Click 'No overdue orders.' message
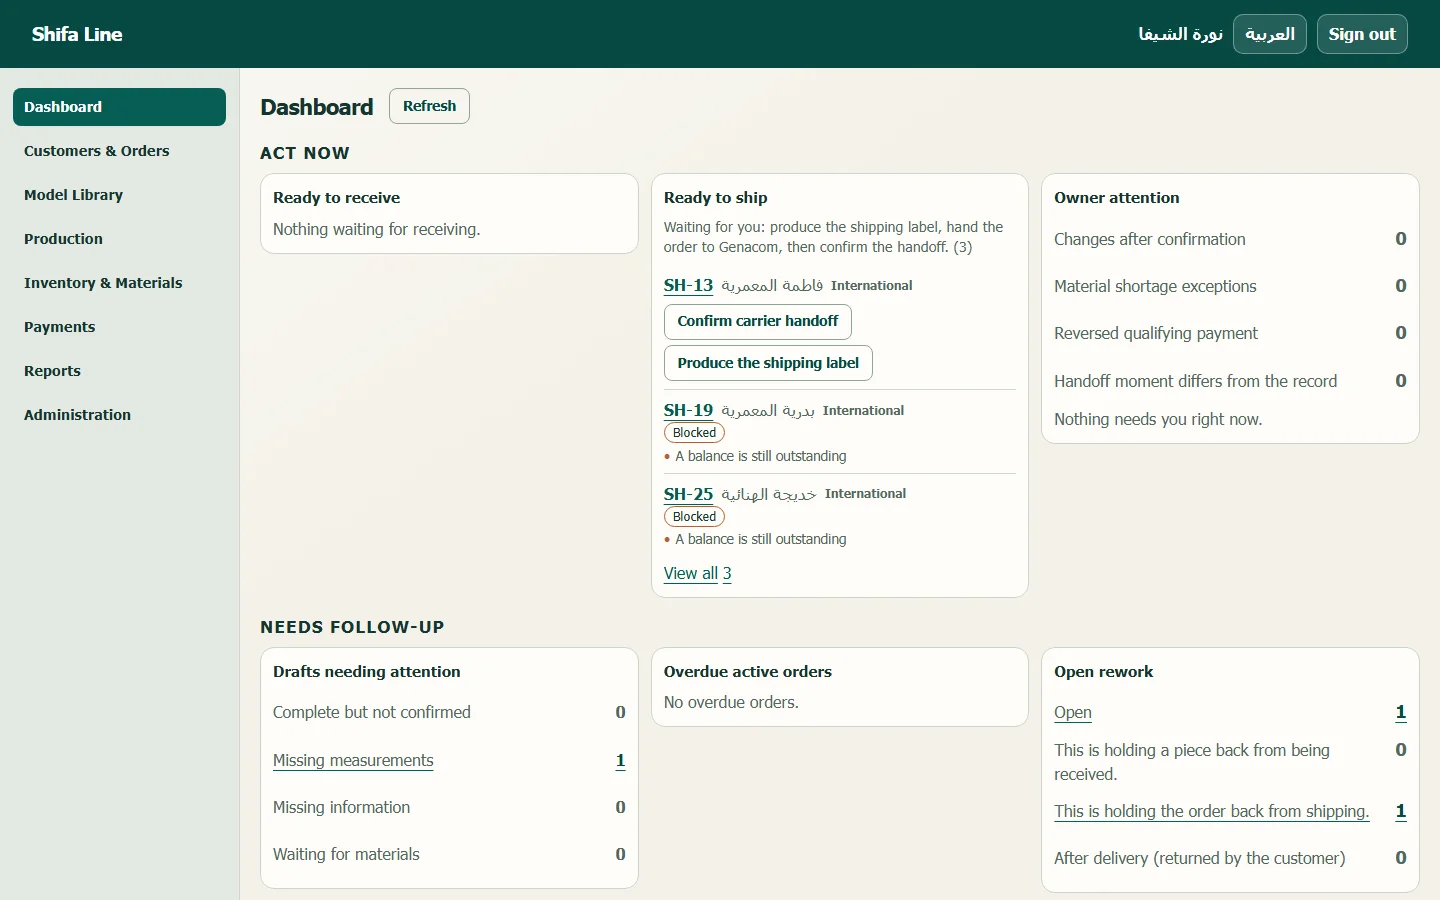This screenshot has height=900, width=1440. click(x=731, y=702)
